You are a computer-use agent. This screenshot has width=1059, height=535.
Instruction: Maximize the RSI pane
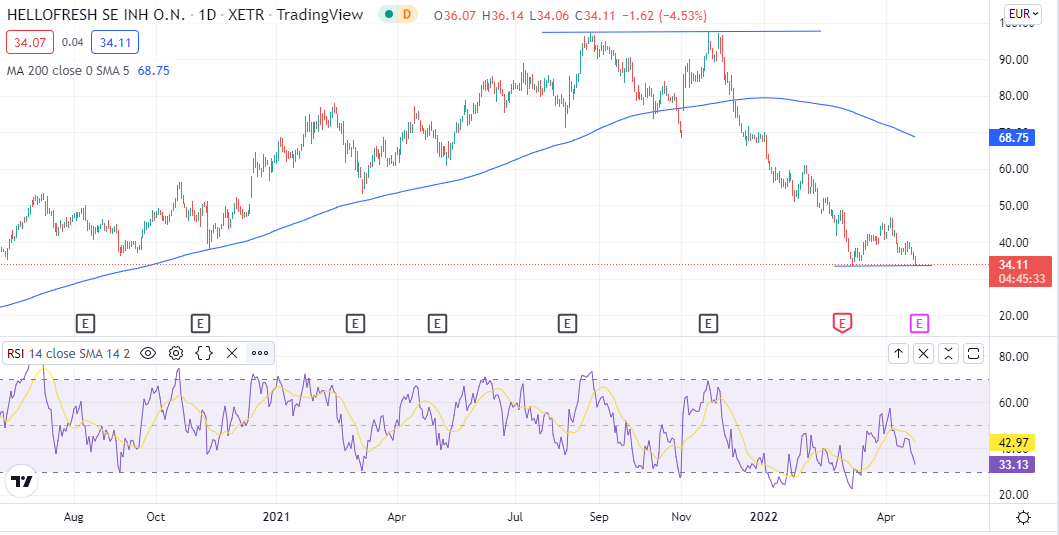pyautogui.click(x=974, y=353)
